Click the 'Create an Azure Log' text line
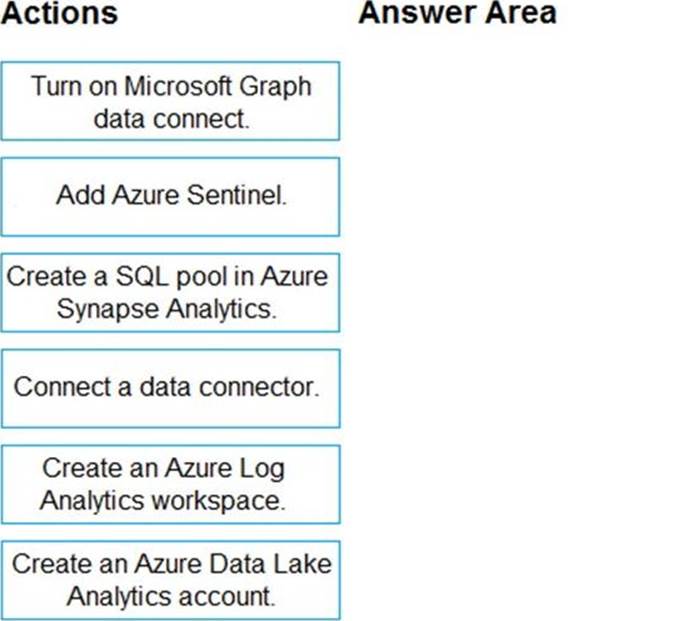The height and width of the screenshot is (621, 698). tap(164, 468)
